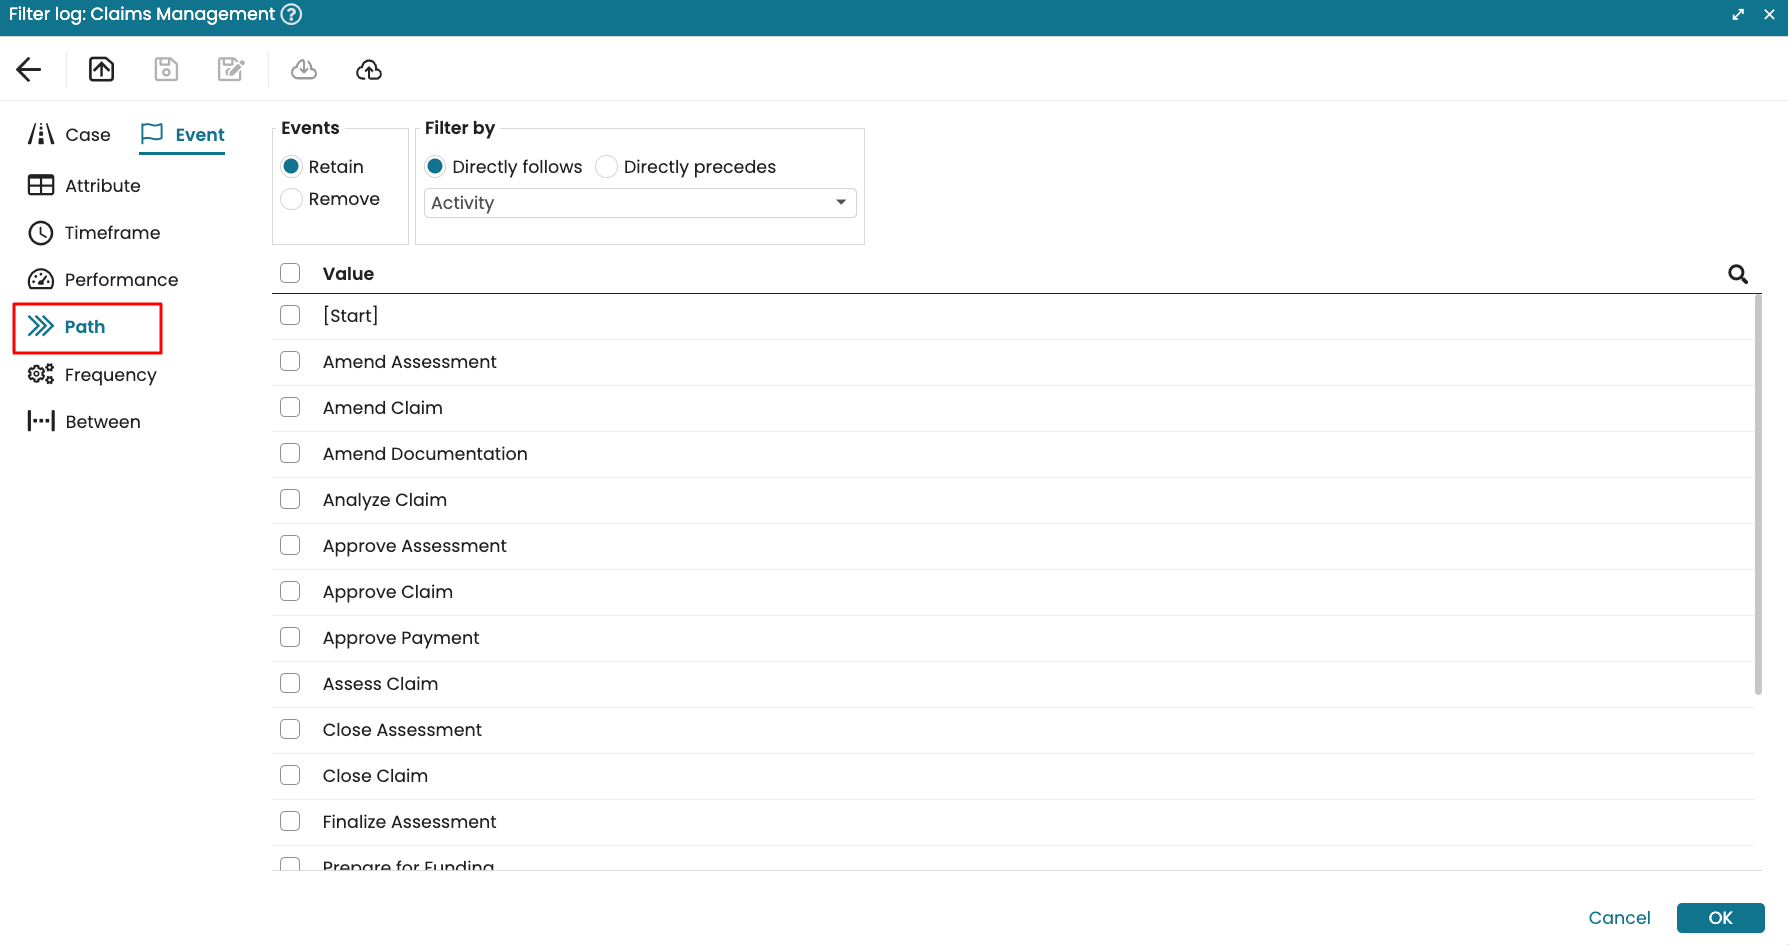Click the search magnifier in Value header

(1738, 274)
